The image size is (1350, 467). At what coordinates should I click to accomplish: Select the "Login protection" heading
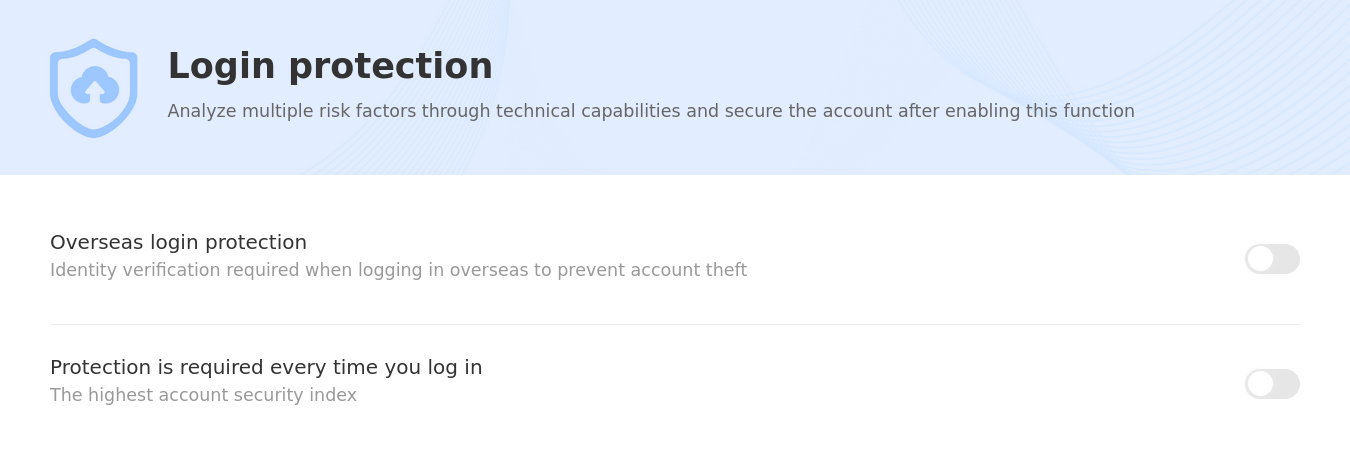click(x=330, y=66)
